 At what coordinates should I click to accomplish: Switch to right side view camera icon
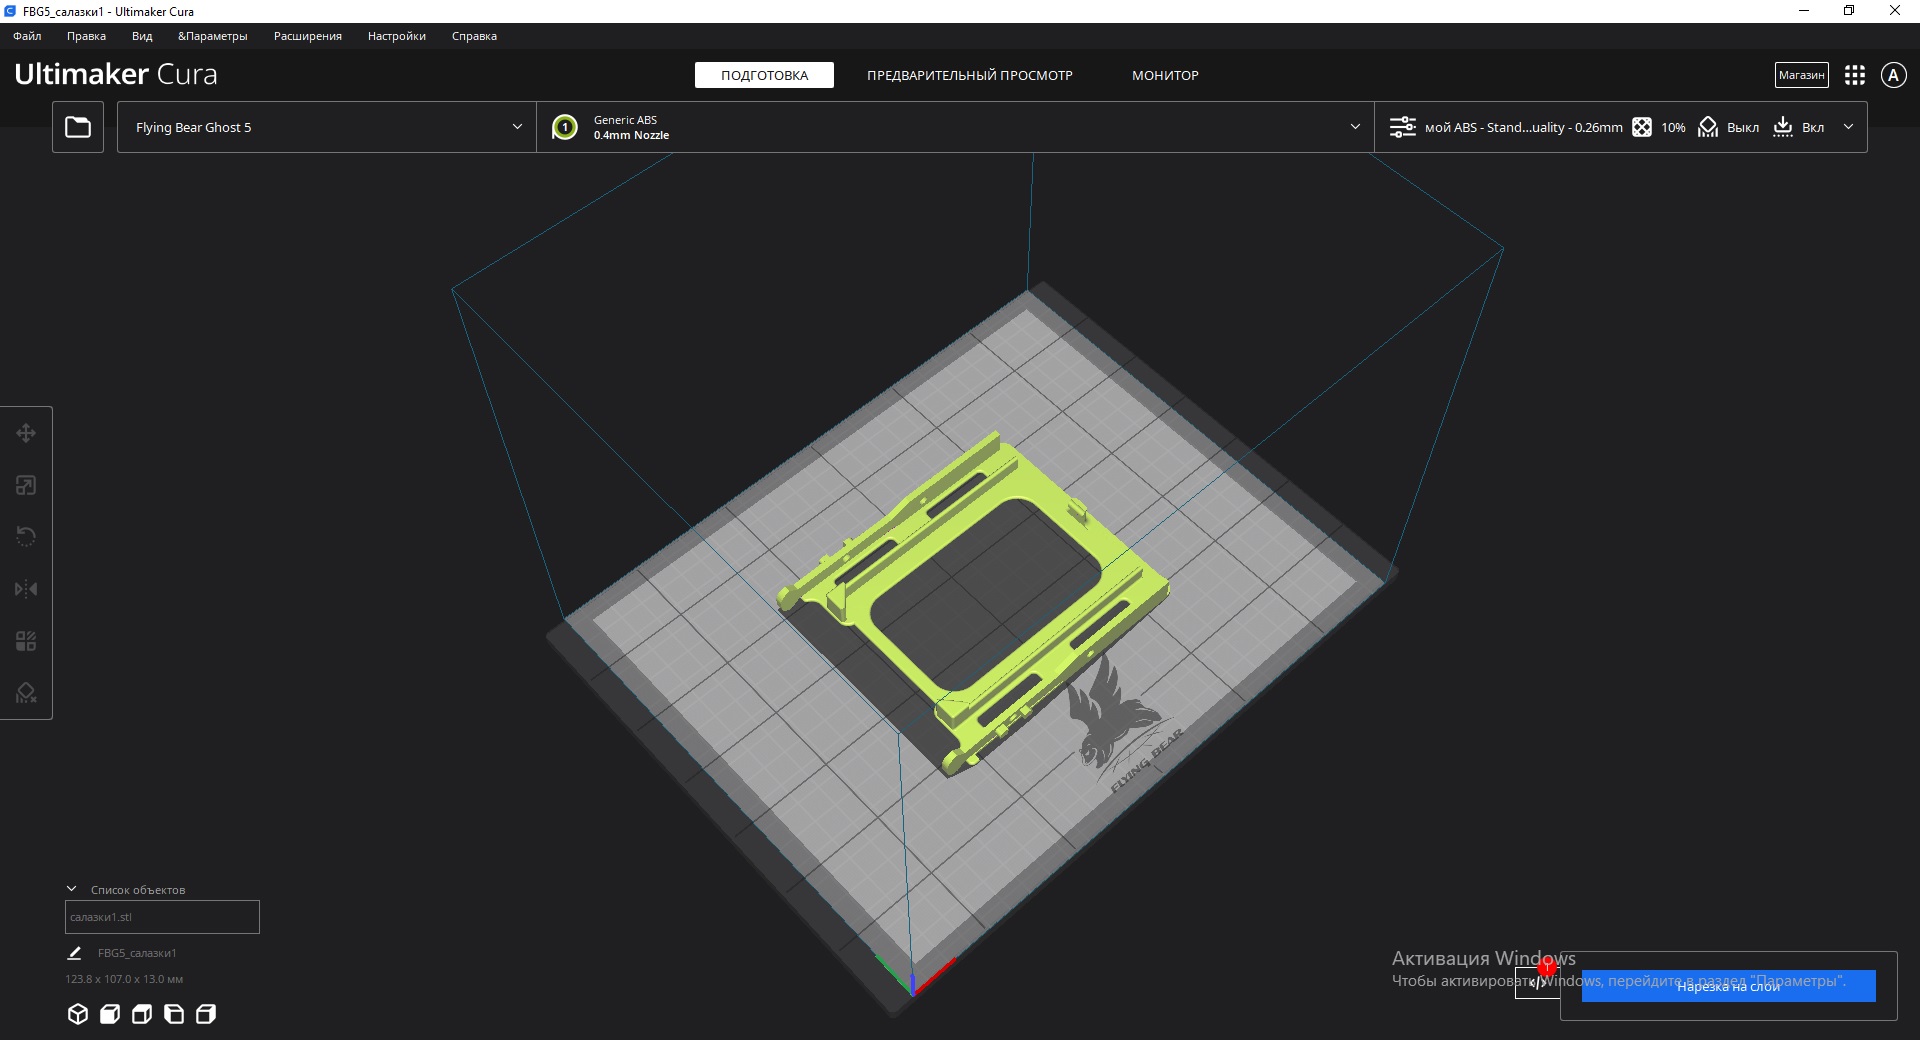click(x=206, y=1014)
